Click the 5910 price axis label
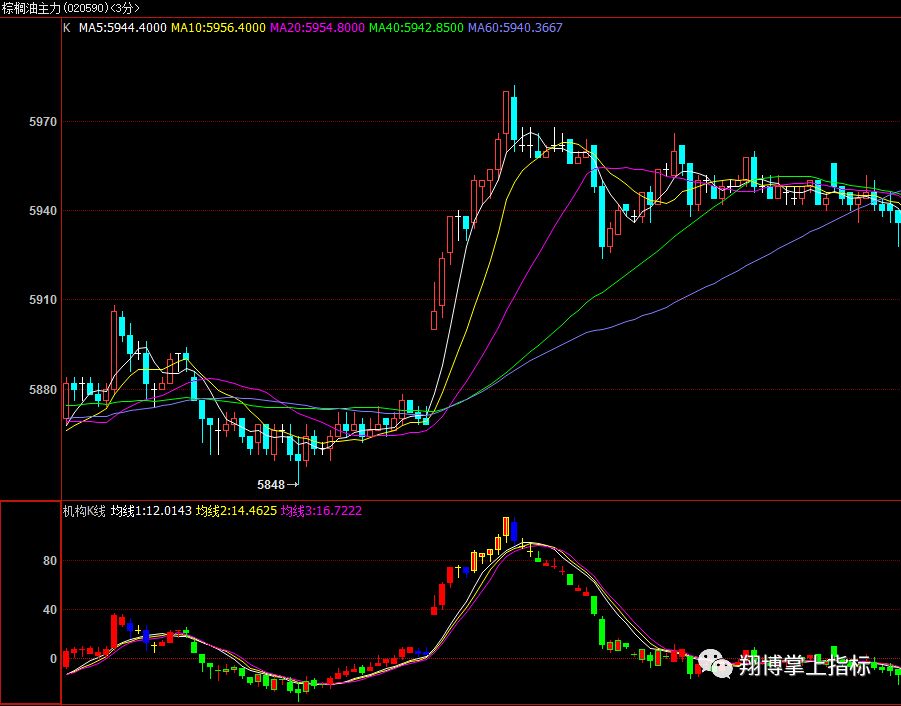 (43, 300)
